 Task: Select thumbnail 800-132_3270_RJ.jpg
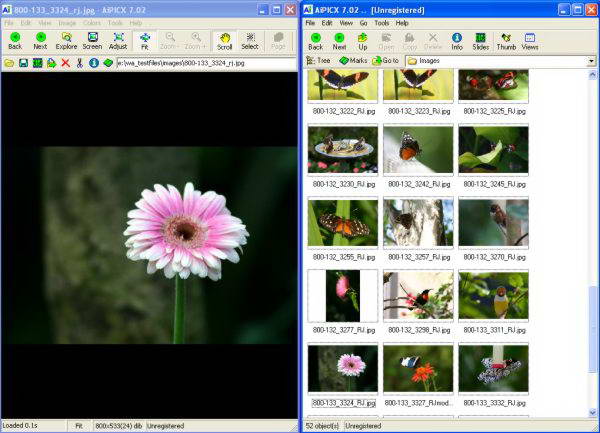pos(494,223)
